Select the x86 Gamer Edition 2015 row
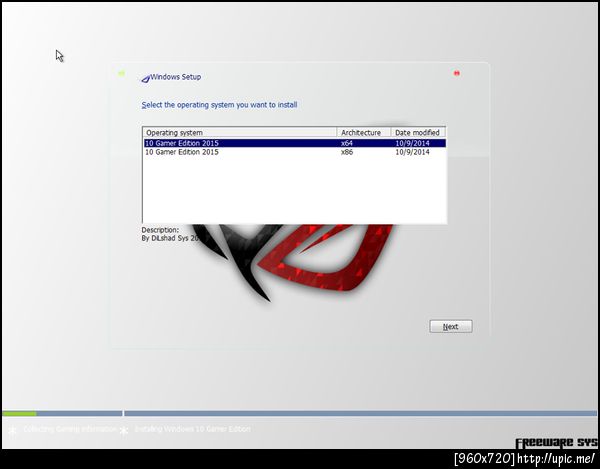The height and width of the screenshot is (469, 600). tap(295, 152)
